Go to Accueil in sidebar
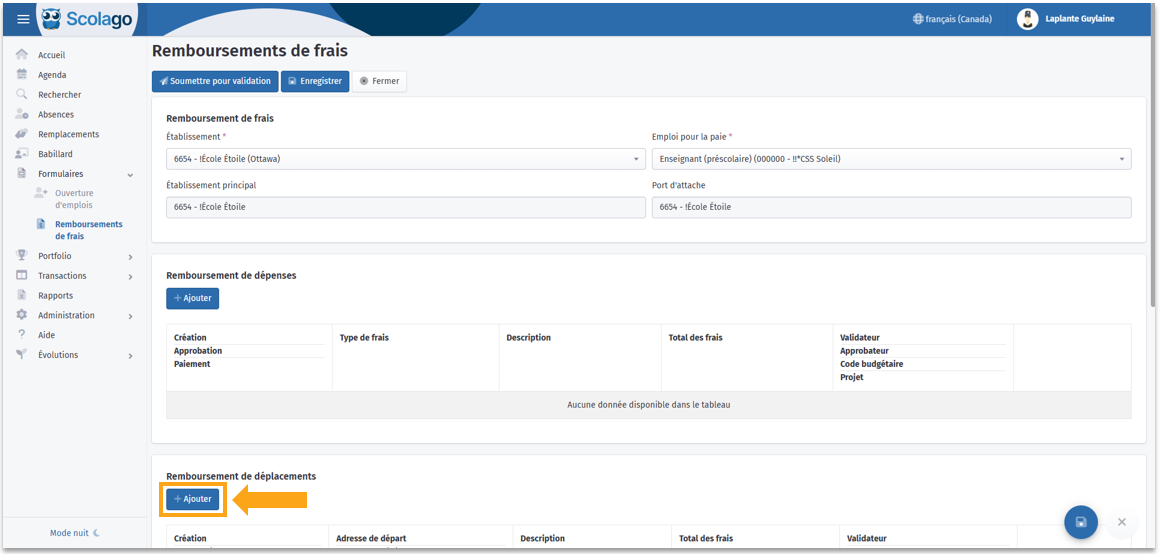The width and height of the screenshot is (1160, 554). (52, 55)
